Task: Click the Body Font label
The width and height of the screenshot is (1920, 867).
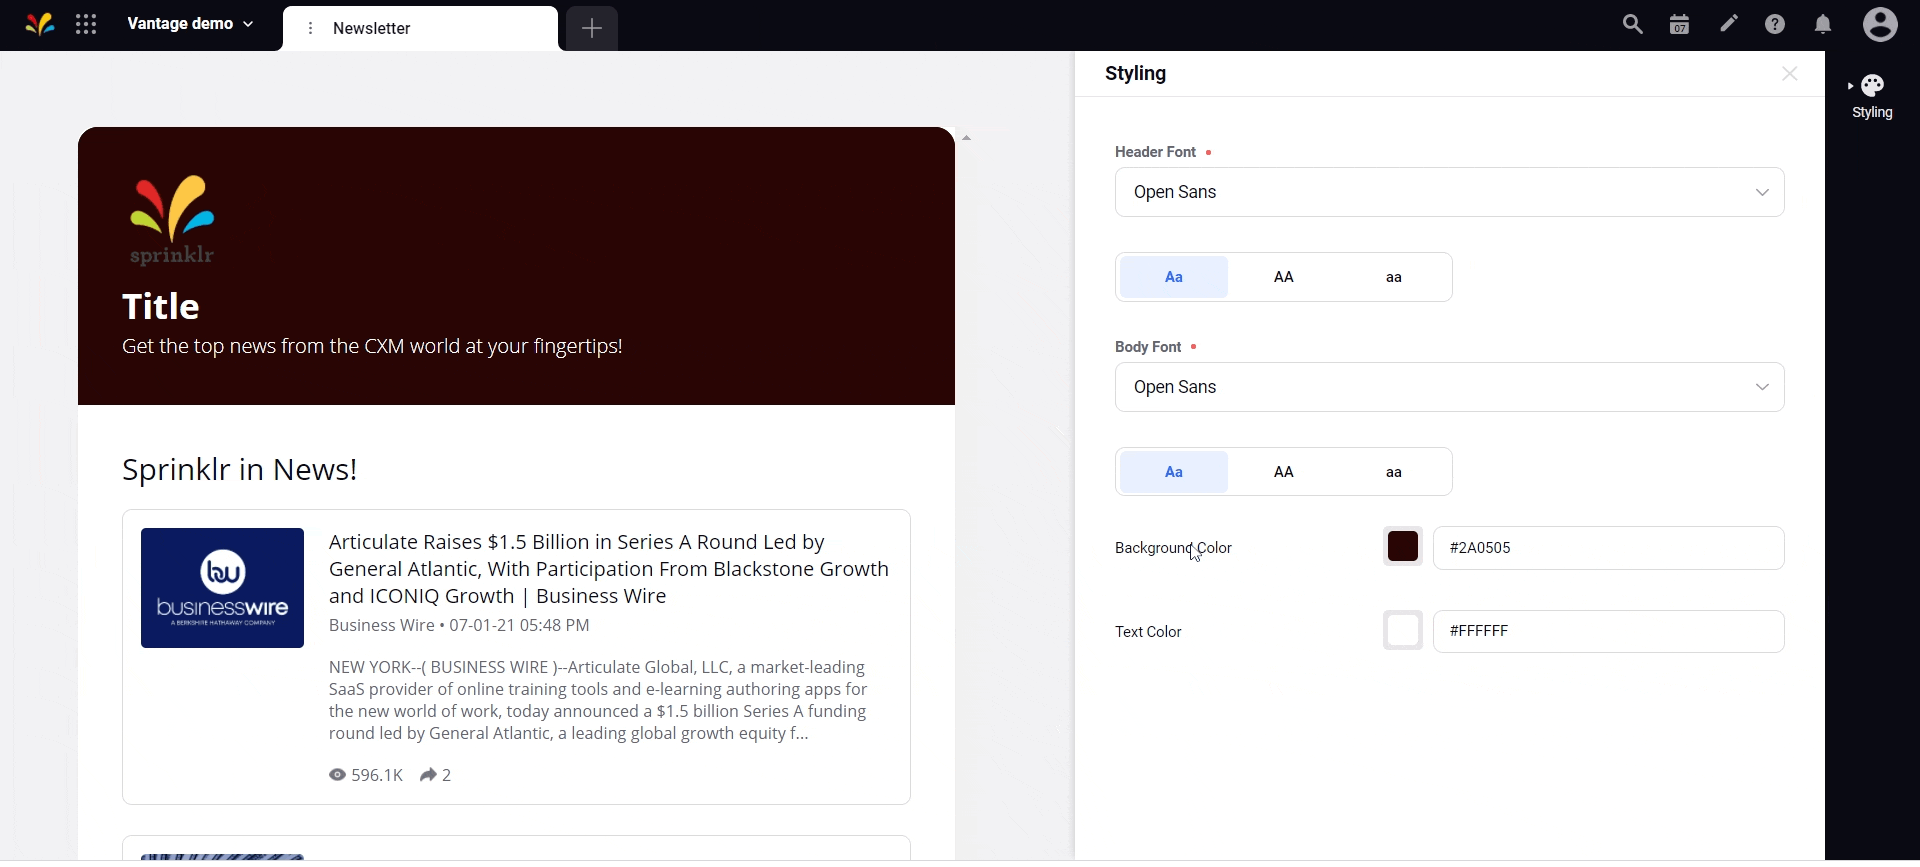Action: [1148, 349]
